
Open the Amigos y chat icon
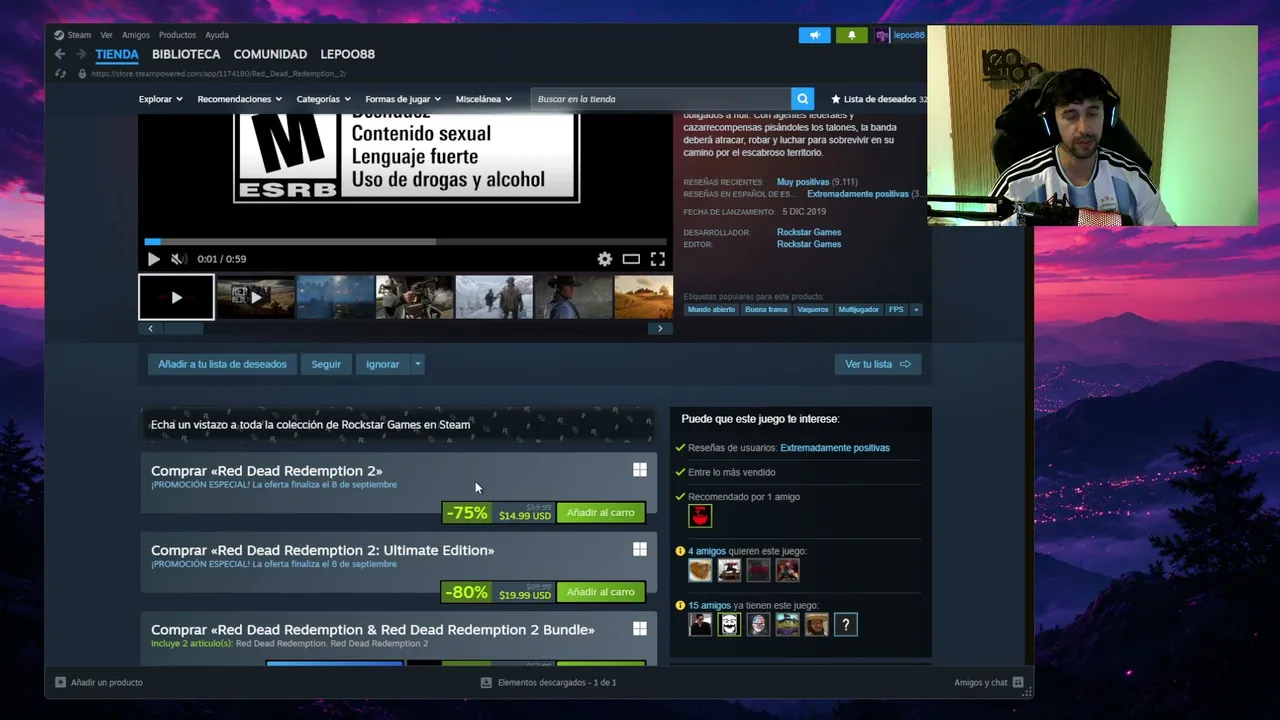pyautogui.click(x=1018, y=682)
